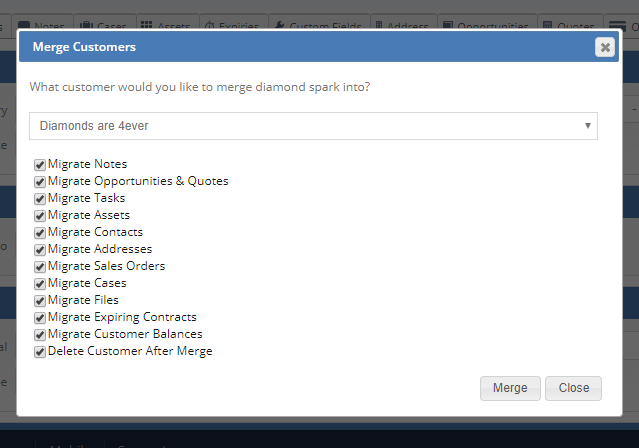Switch to the Opportunities tab
This screenshot has height=448, width=639.
487,25
